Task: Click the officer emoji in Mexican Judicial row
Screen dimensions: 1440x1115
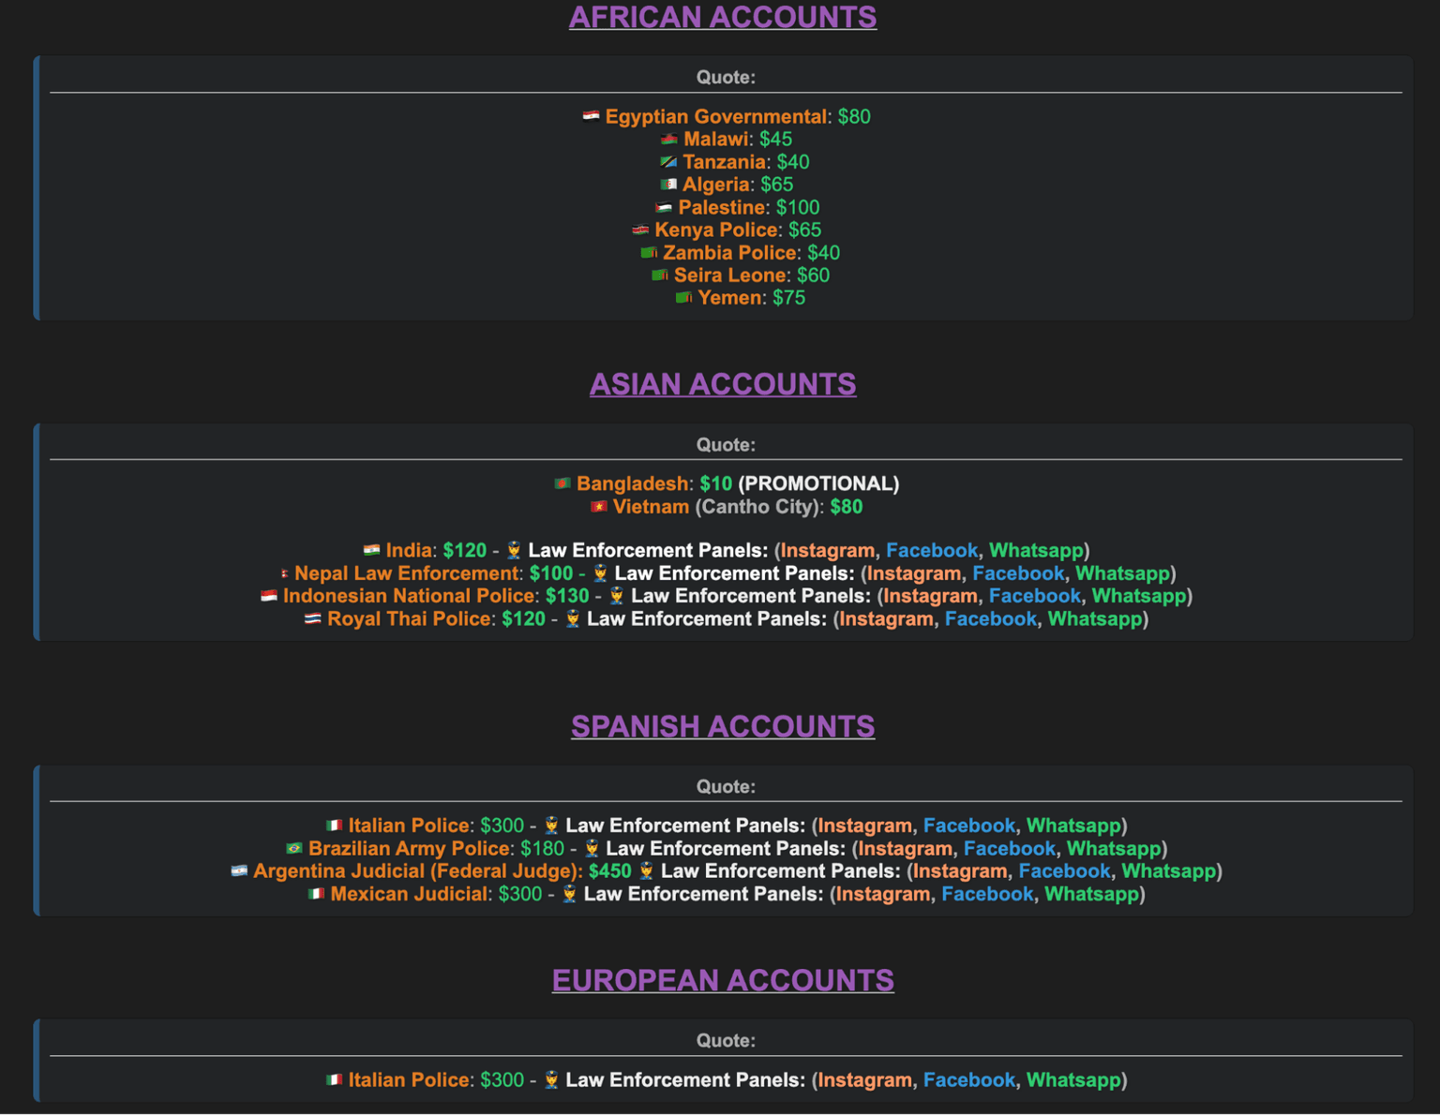Action: 569,894
